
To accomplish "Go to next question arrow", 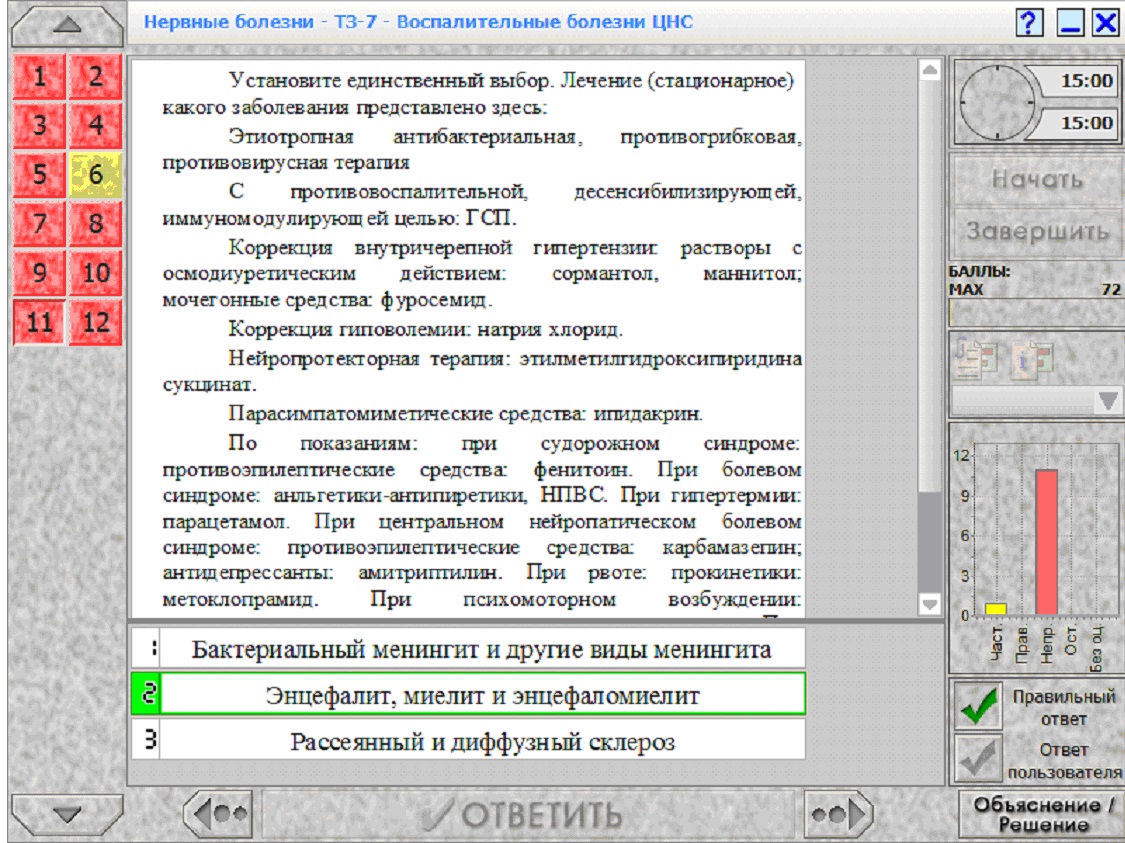I will coord(838,814).
